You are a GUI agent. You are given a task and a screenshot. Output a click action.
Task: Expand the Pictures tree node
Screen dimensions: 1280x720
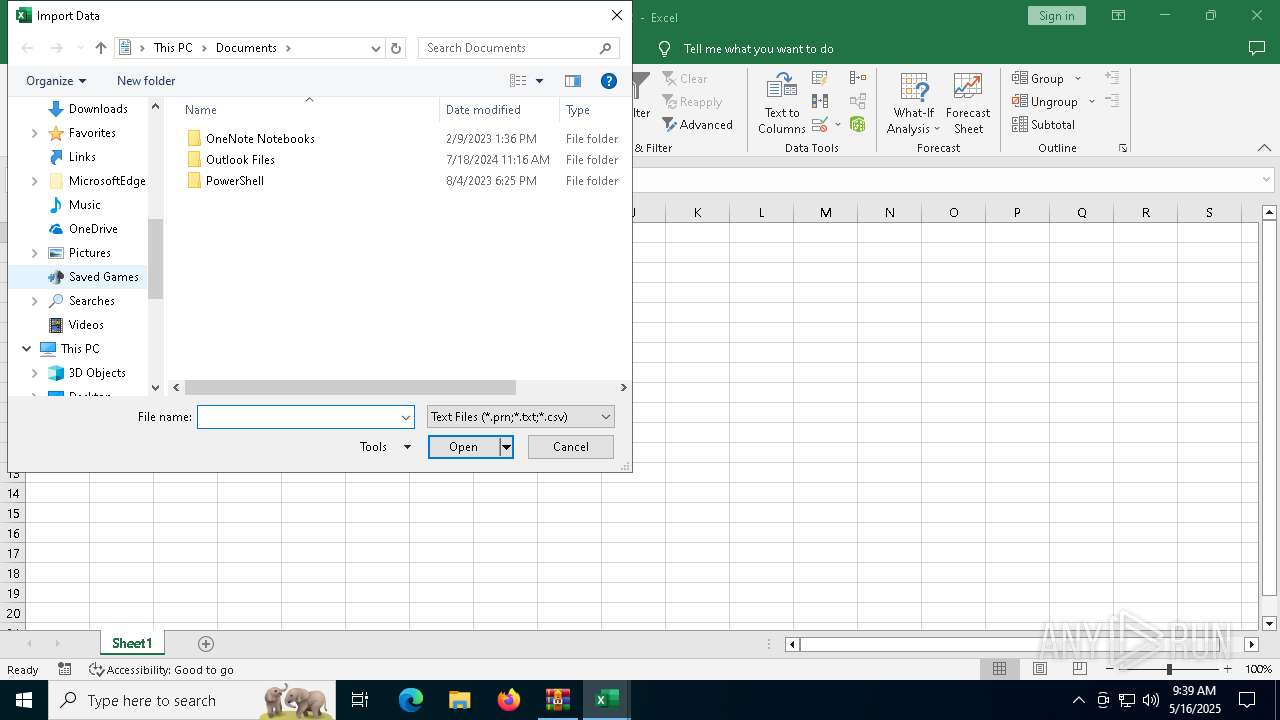tap(35, 253)
